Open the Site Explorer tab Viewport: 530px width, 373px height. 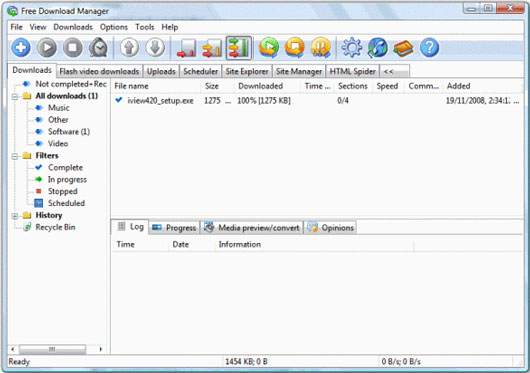247,71
